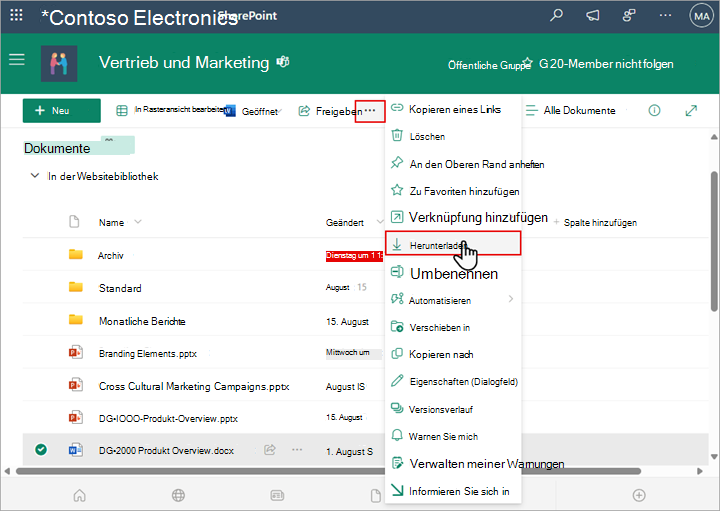
Task: Open the top header more options ellipsis
Action: pyautogui.click(x=665, y=16)
